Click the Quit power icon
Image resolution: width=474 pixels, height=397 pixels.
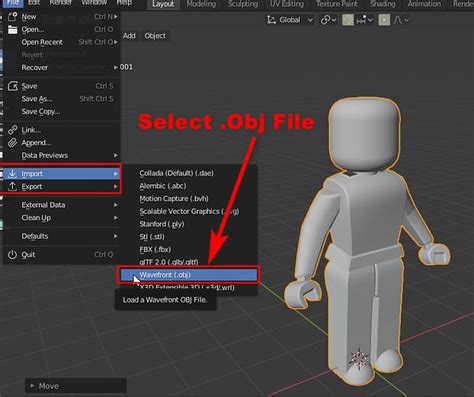coord(12,255)
